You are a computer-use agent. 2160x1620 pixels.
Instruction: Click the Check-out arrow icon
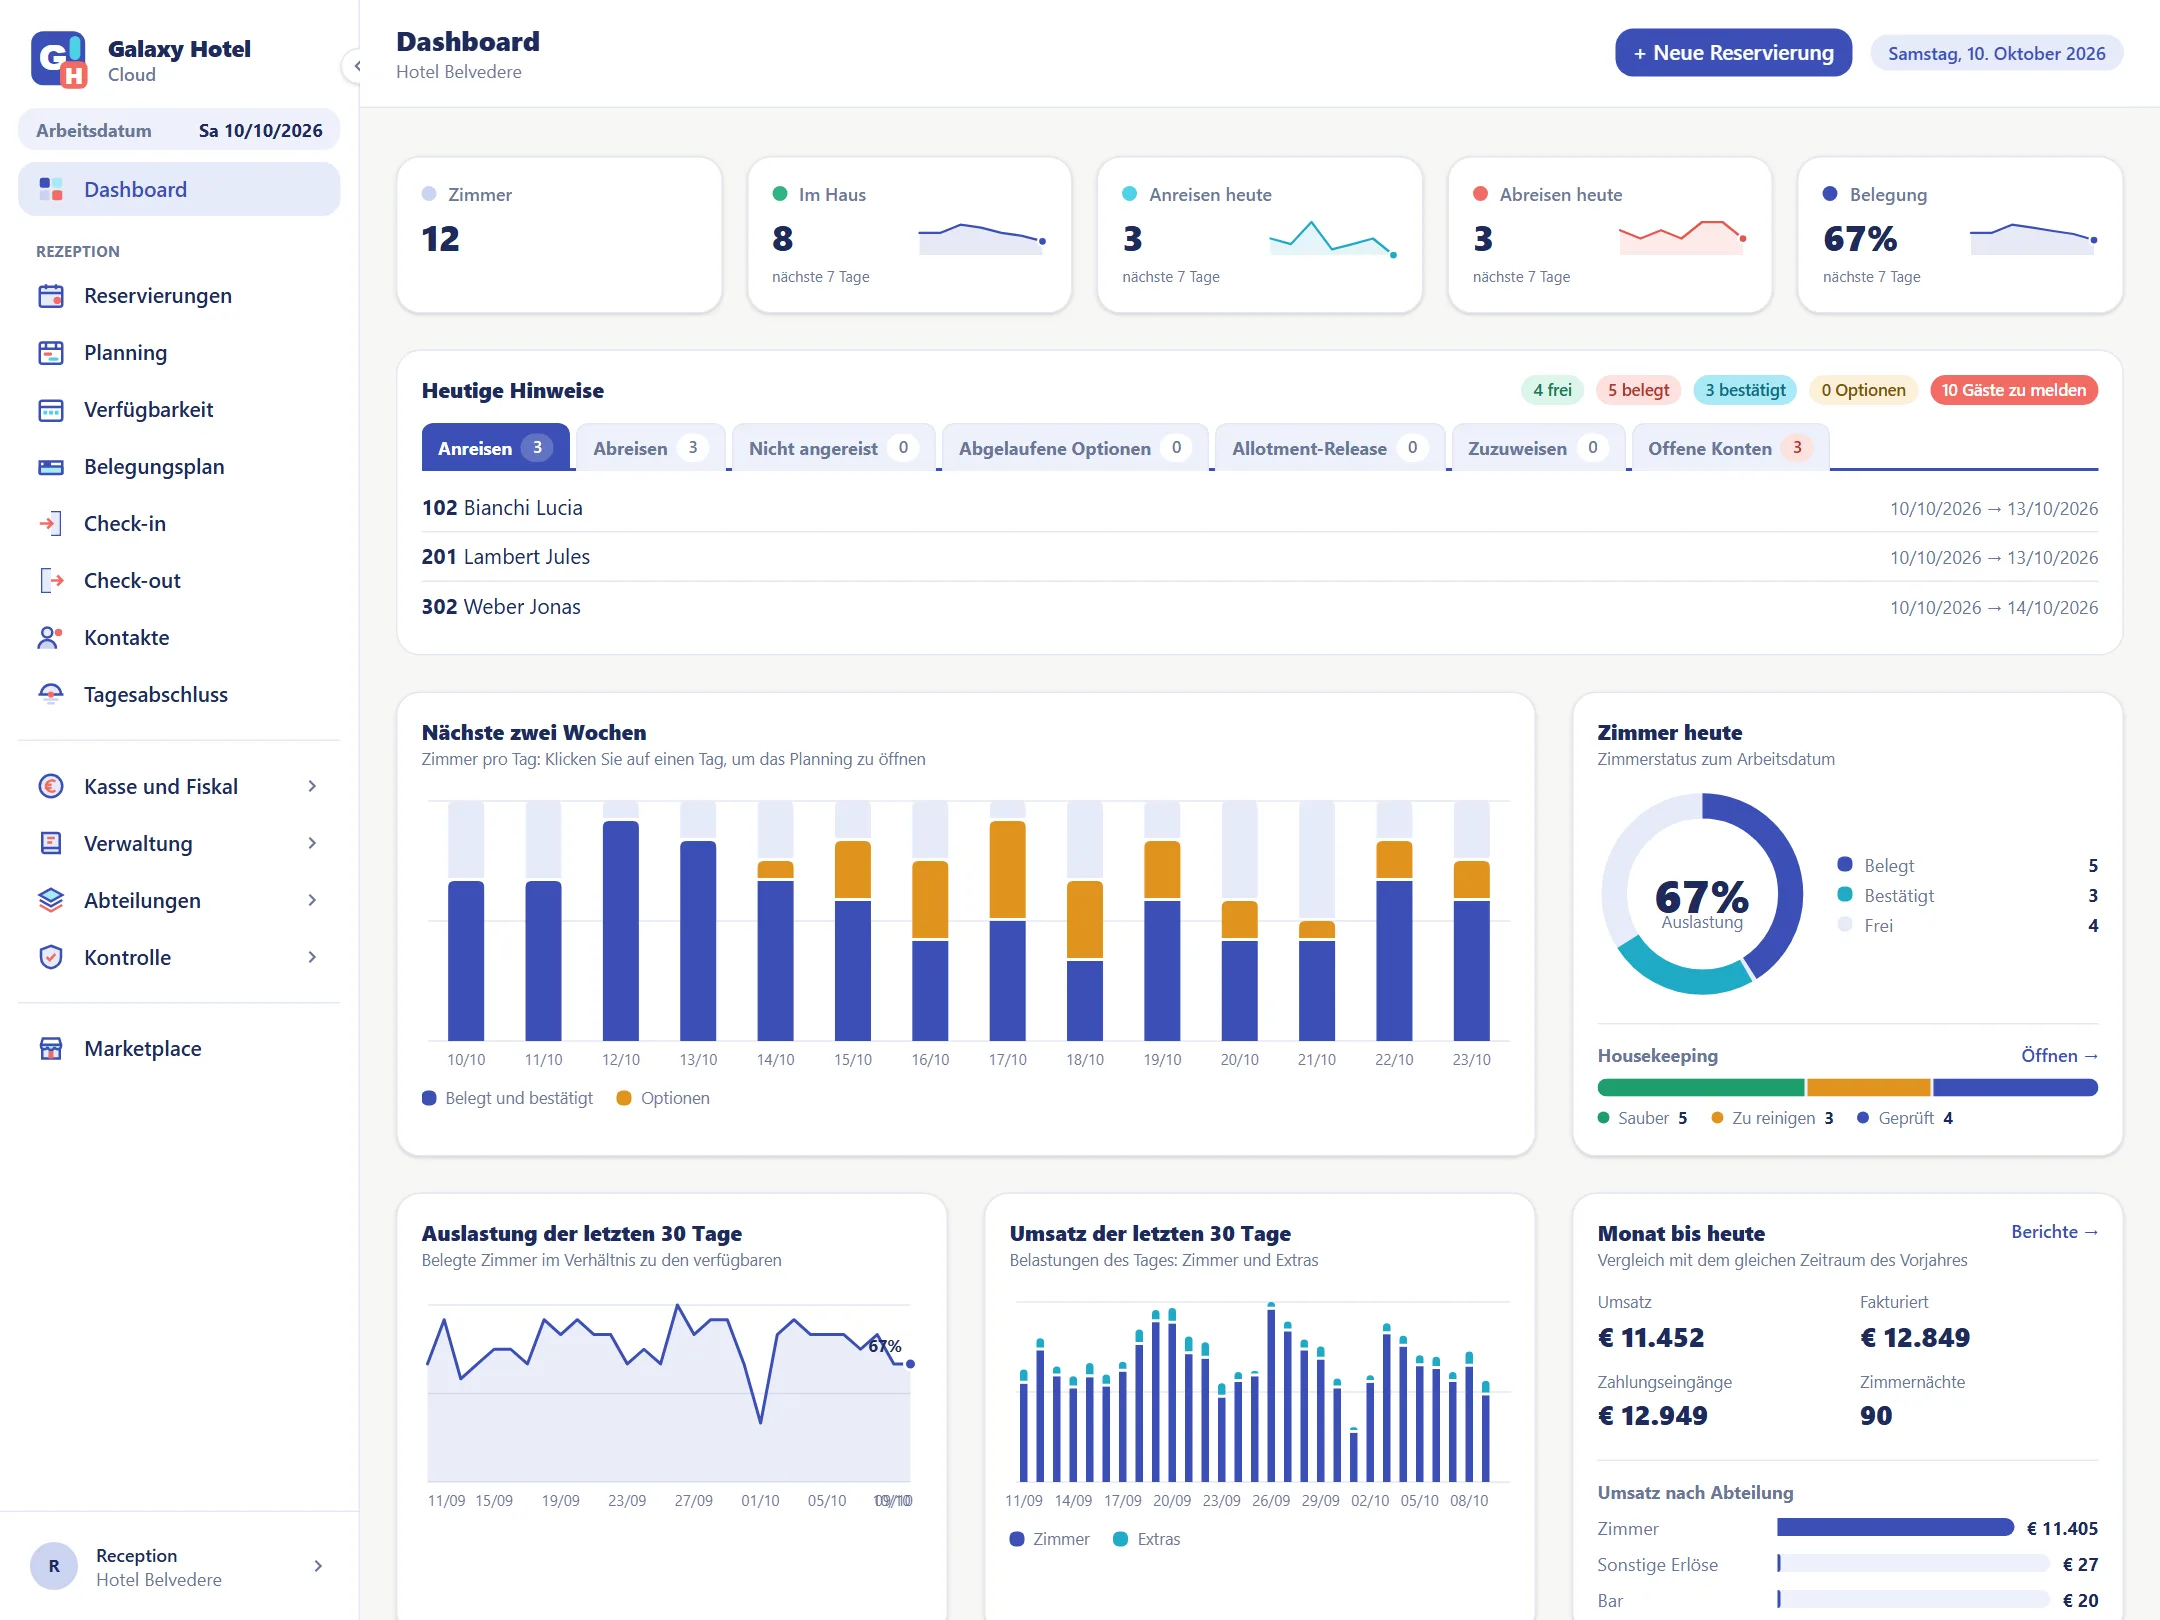(51, 581)
